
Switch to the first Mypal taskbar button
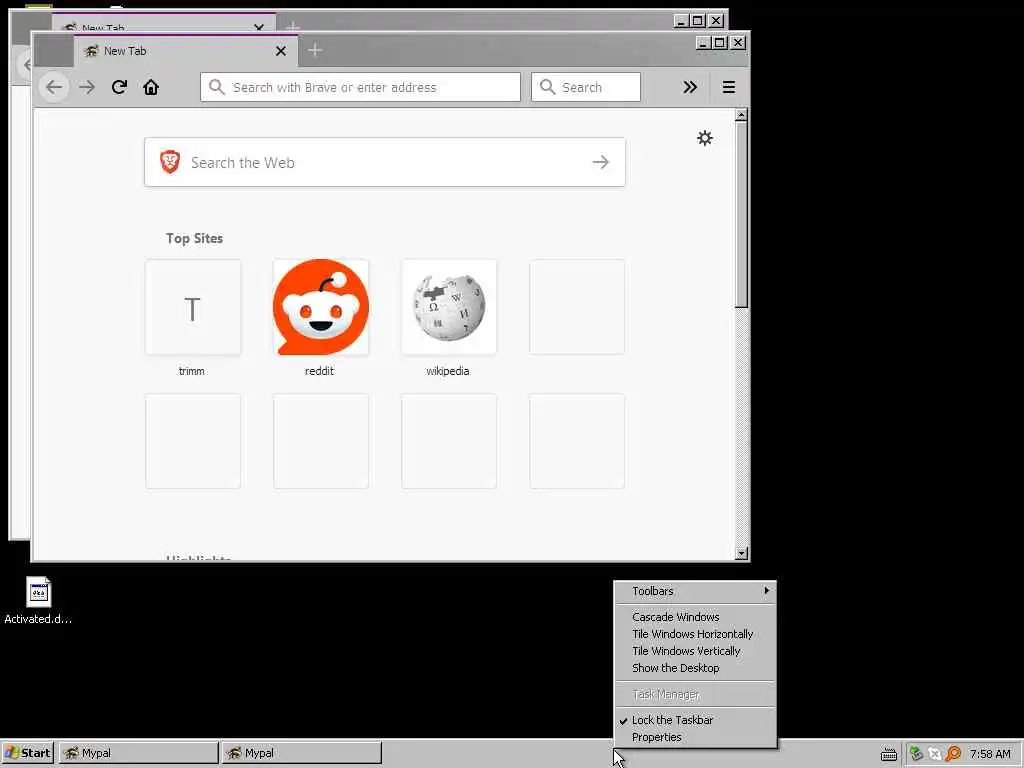click(138, 753)
